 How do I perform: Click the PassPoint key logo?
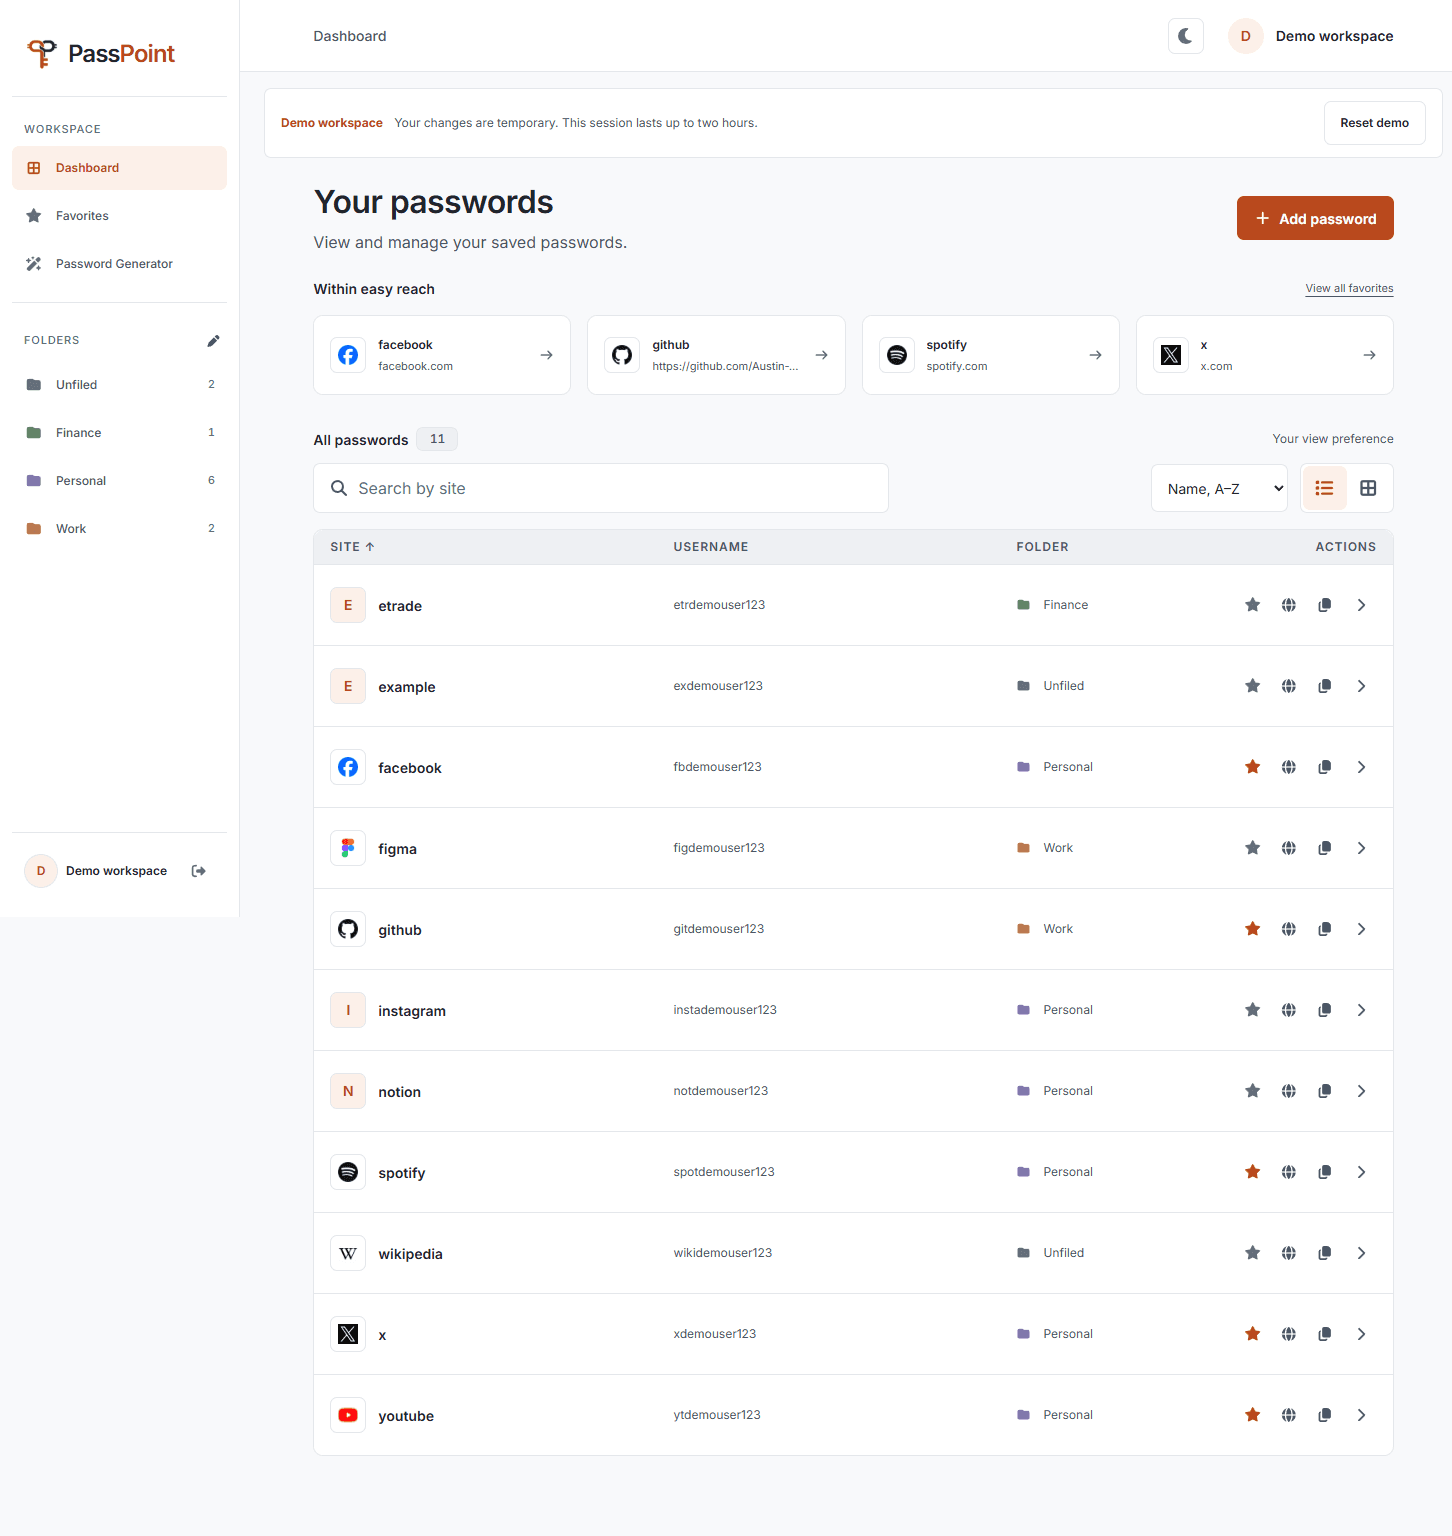click(x=42, y=53)
